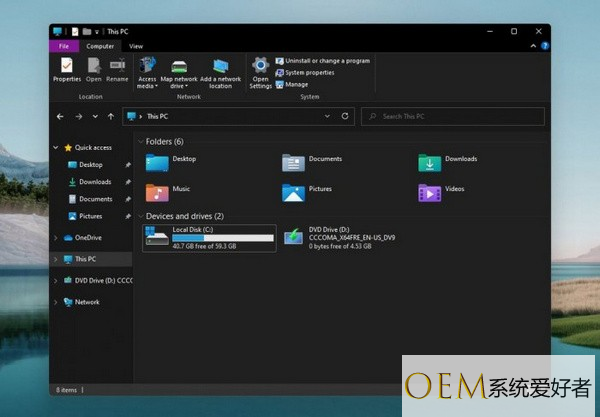This screenshot has width=600, height=417.
Task: Click Uninstall or change a program
Action: pyautogui.click(x=323, y=61)
